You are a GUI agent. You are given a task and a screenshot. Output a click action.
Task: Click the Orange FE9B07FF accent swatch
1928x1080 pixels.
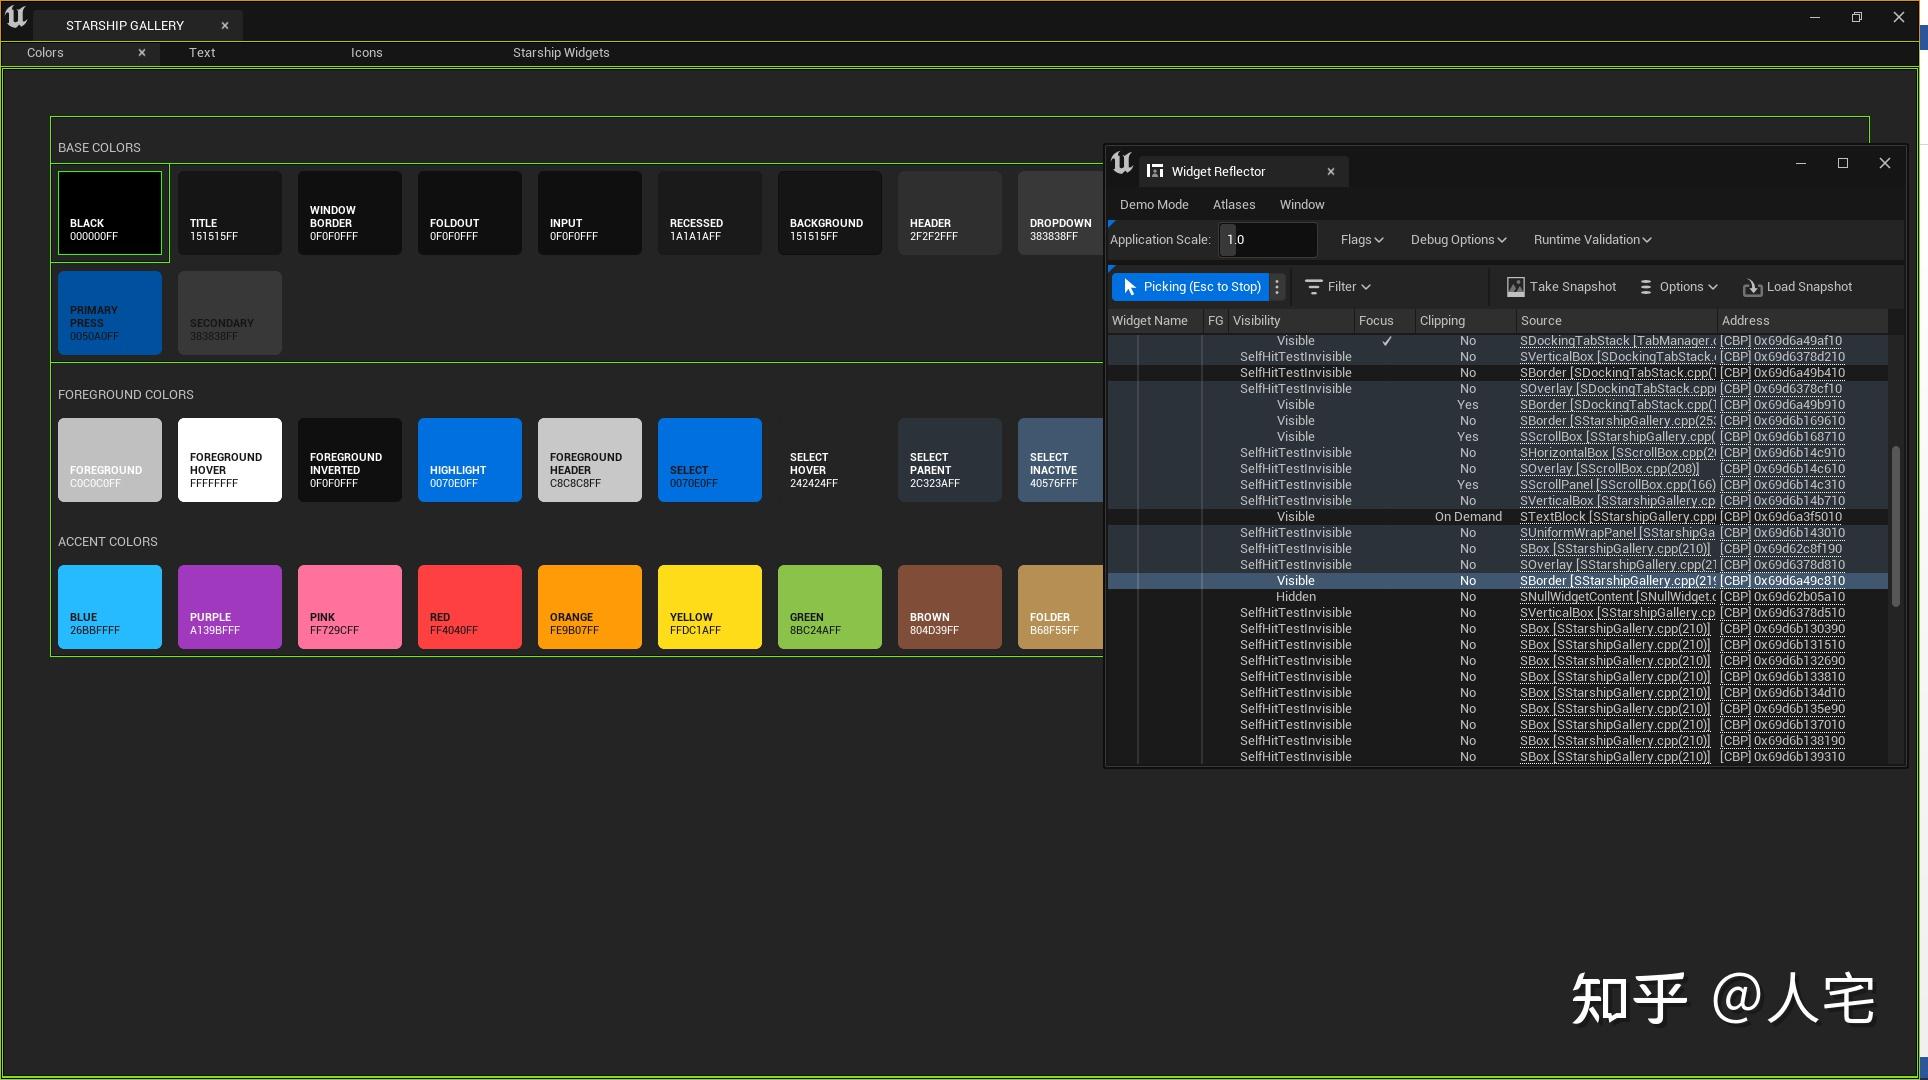[589, 607]
